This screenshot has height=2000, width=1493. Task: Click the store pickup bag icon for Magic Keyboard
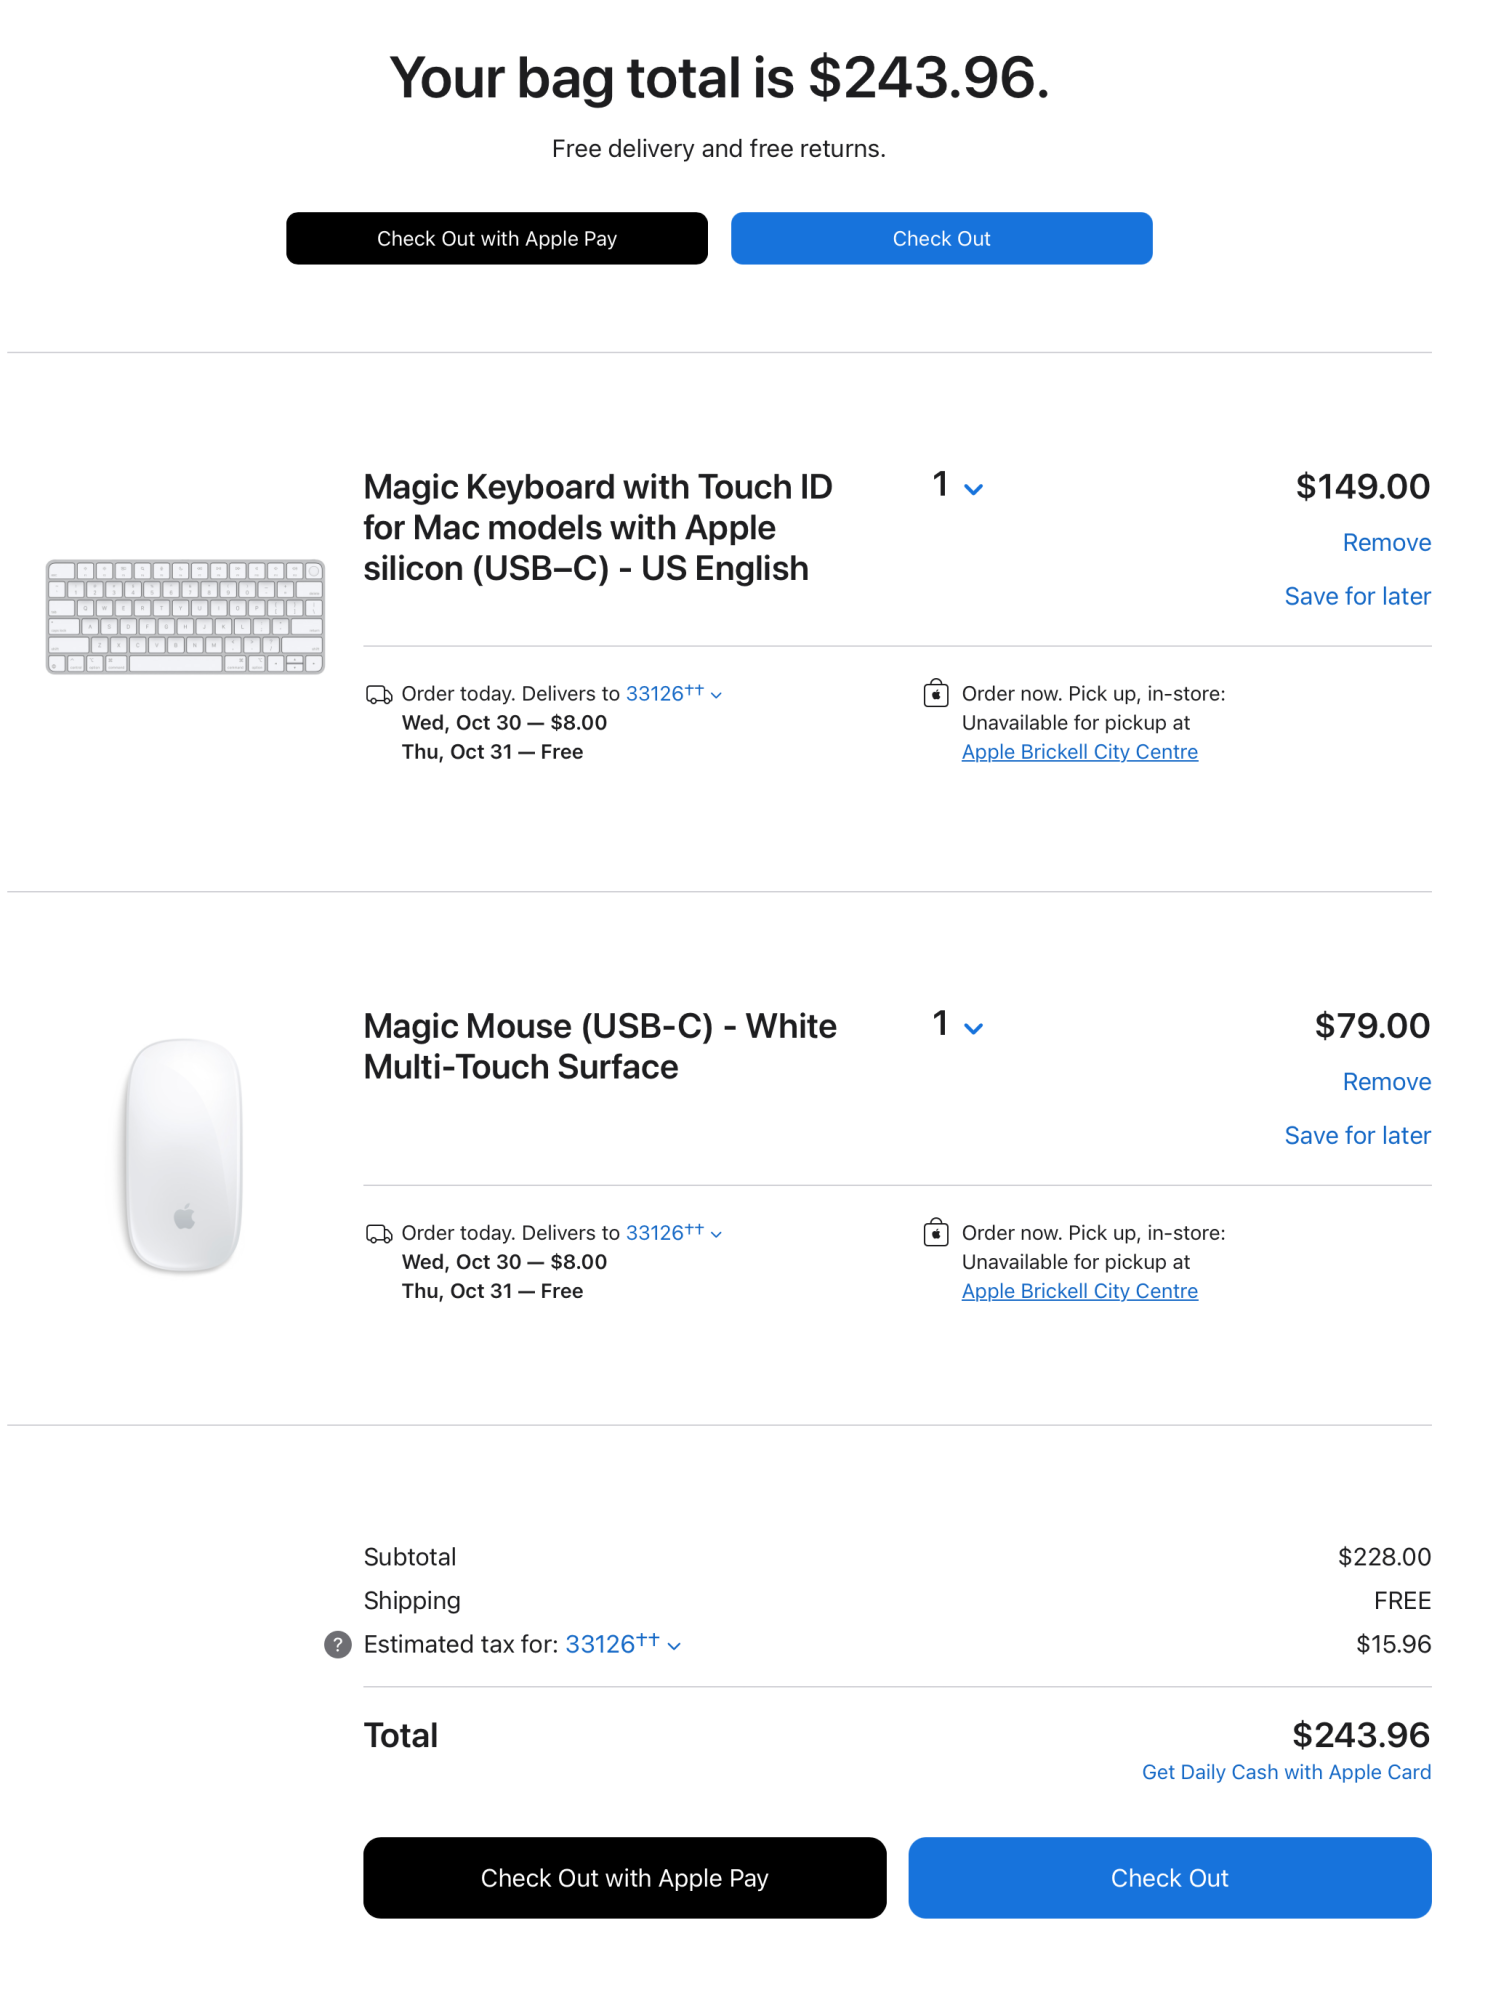935,693
